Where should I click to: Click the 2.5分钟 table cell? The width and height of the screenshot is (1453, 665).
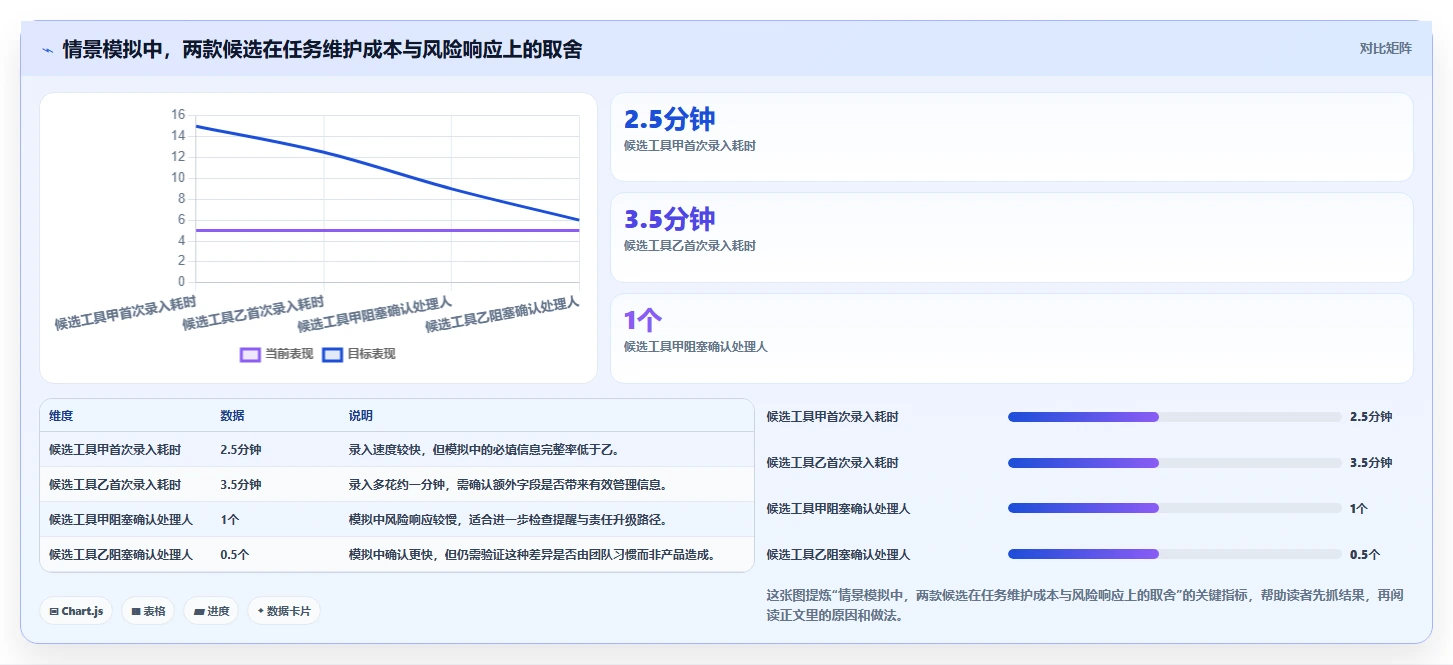(x=241, y=450)
